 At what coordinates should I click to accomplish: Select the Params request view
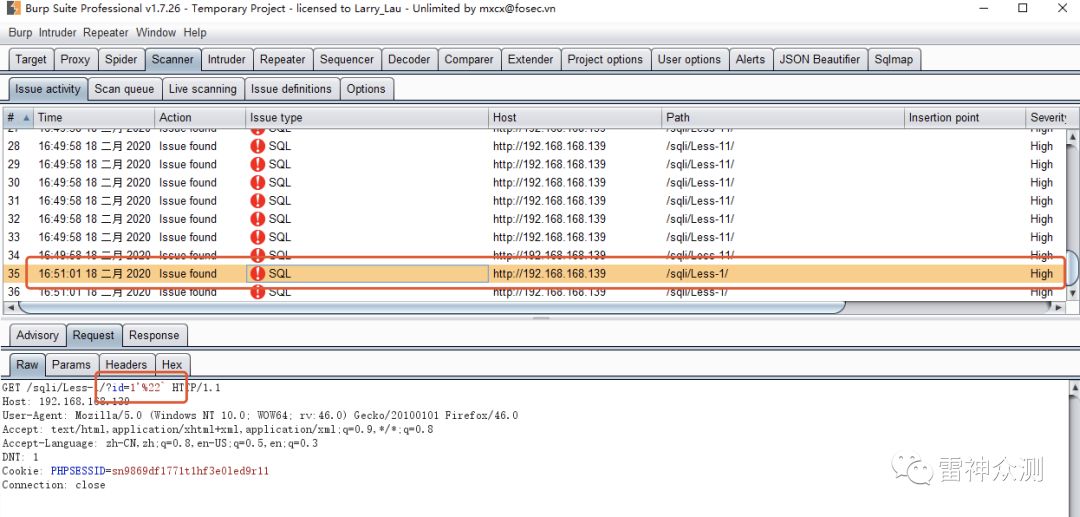pyautogui.click(x=72, y=365)
